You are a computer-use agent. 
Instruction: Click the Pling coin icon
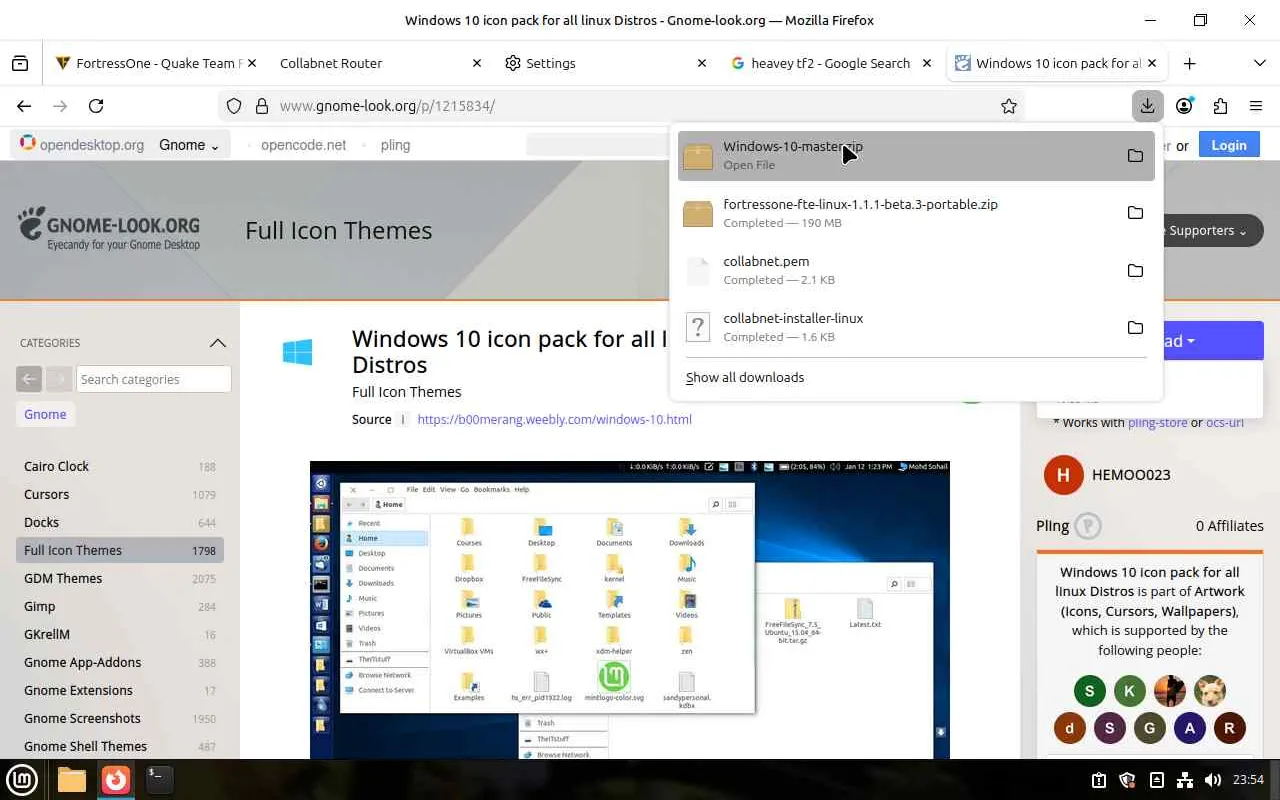tap(1088, 526)
